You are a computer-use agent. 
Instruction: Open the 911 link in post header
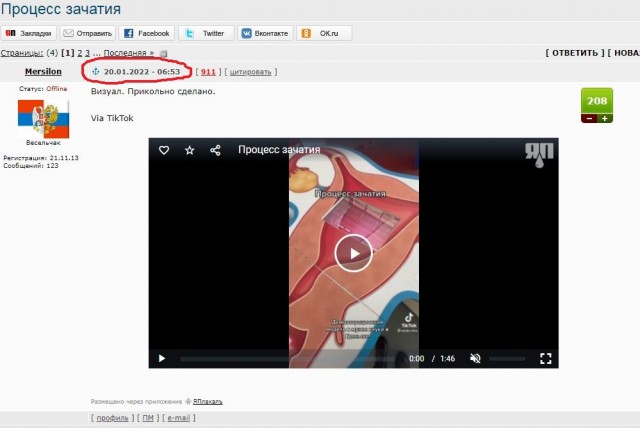coord(208,72)
